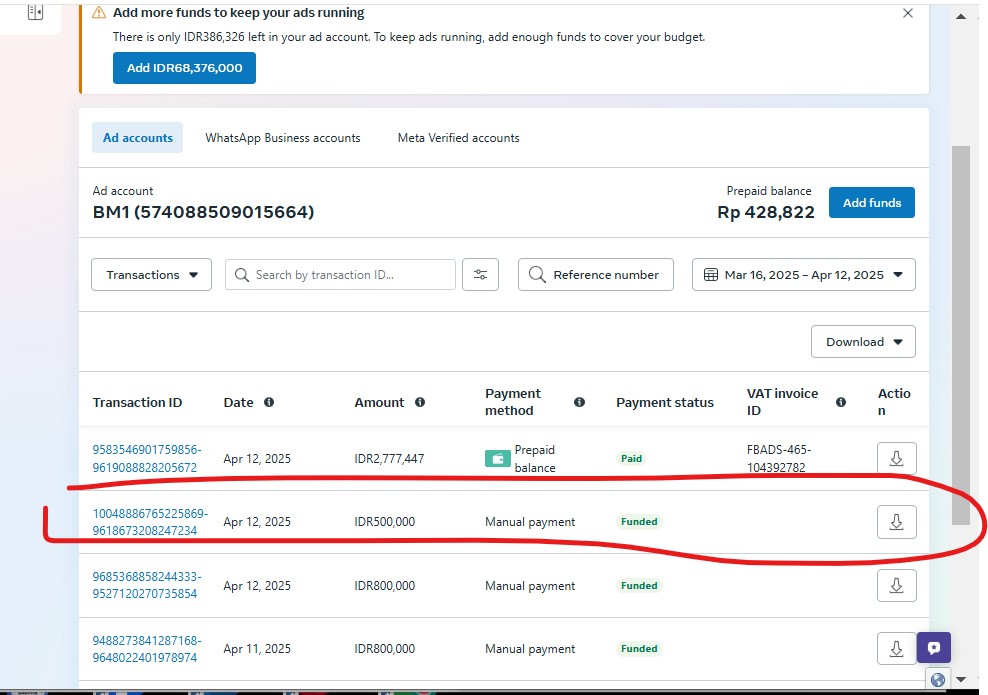The height and width of the screenshot is (695, 988).
Task: Open the date range Mar 16 - Apr 12 picker
Action: point(803,275)
